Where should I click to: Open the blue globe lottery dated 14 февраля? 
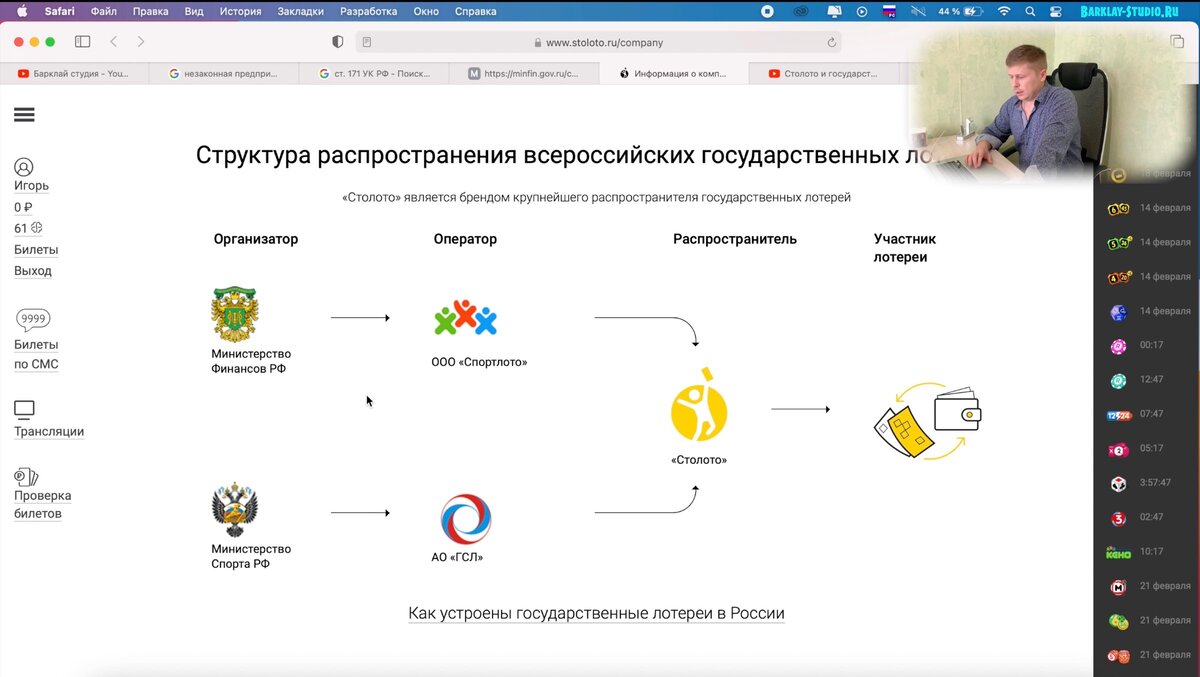tap(1118, 312)
